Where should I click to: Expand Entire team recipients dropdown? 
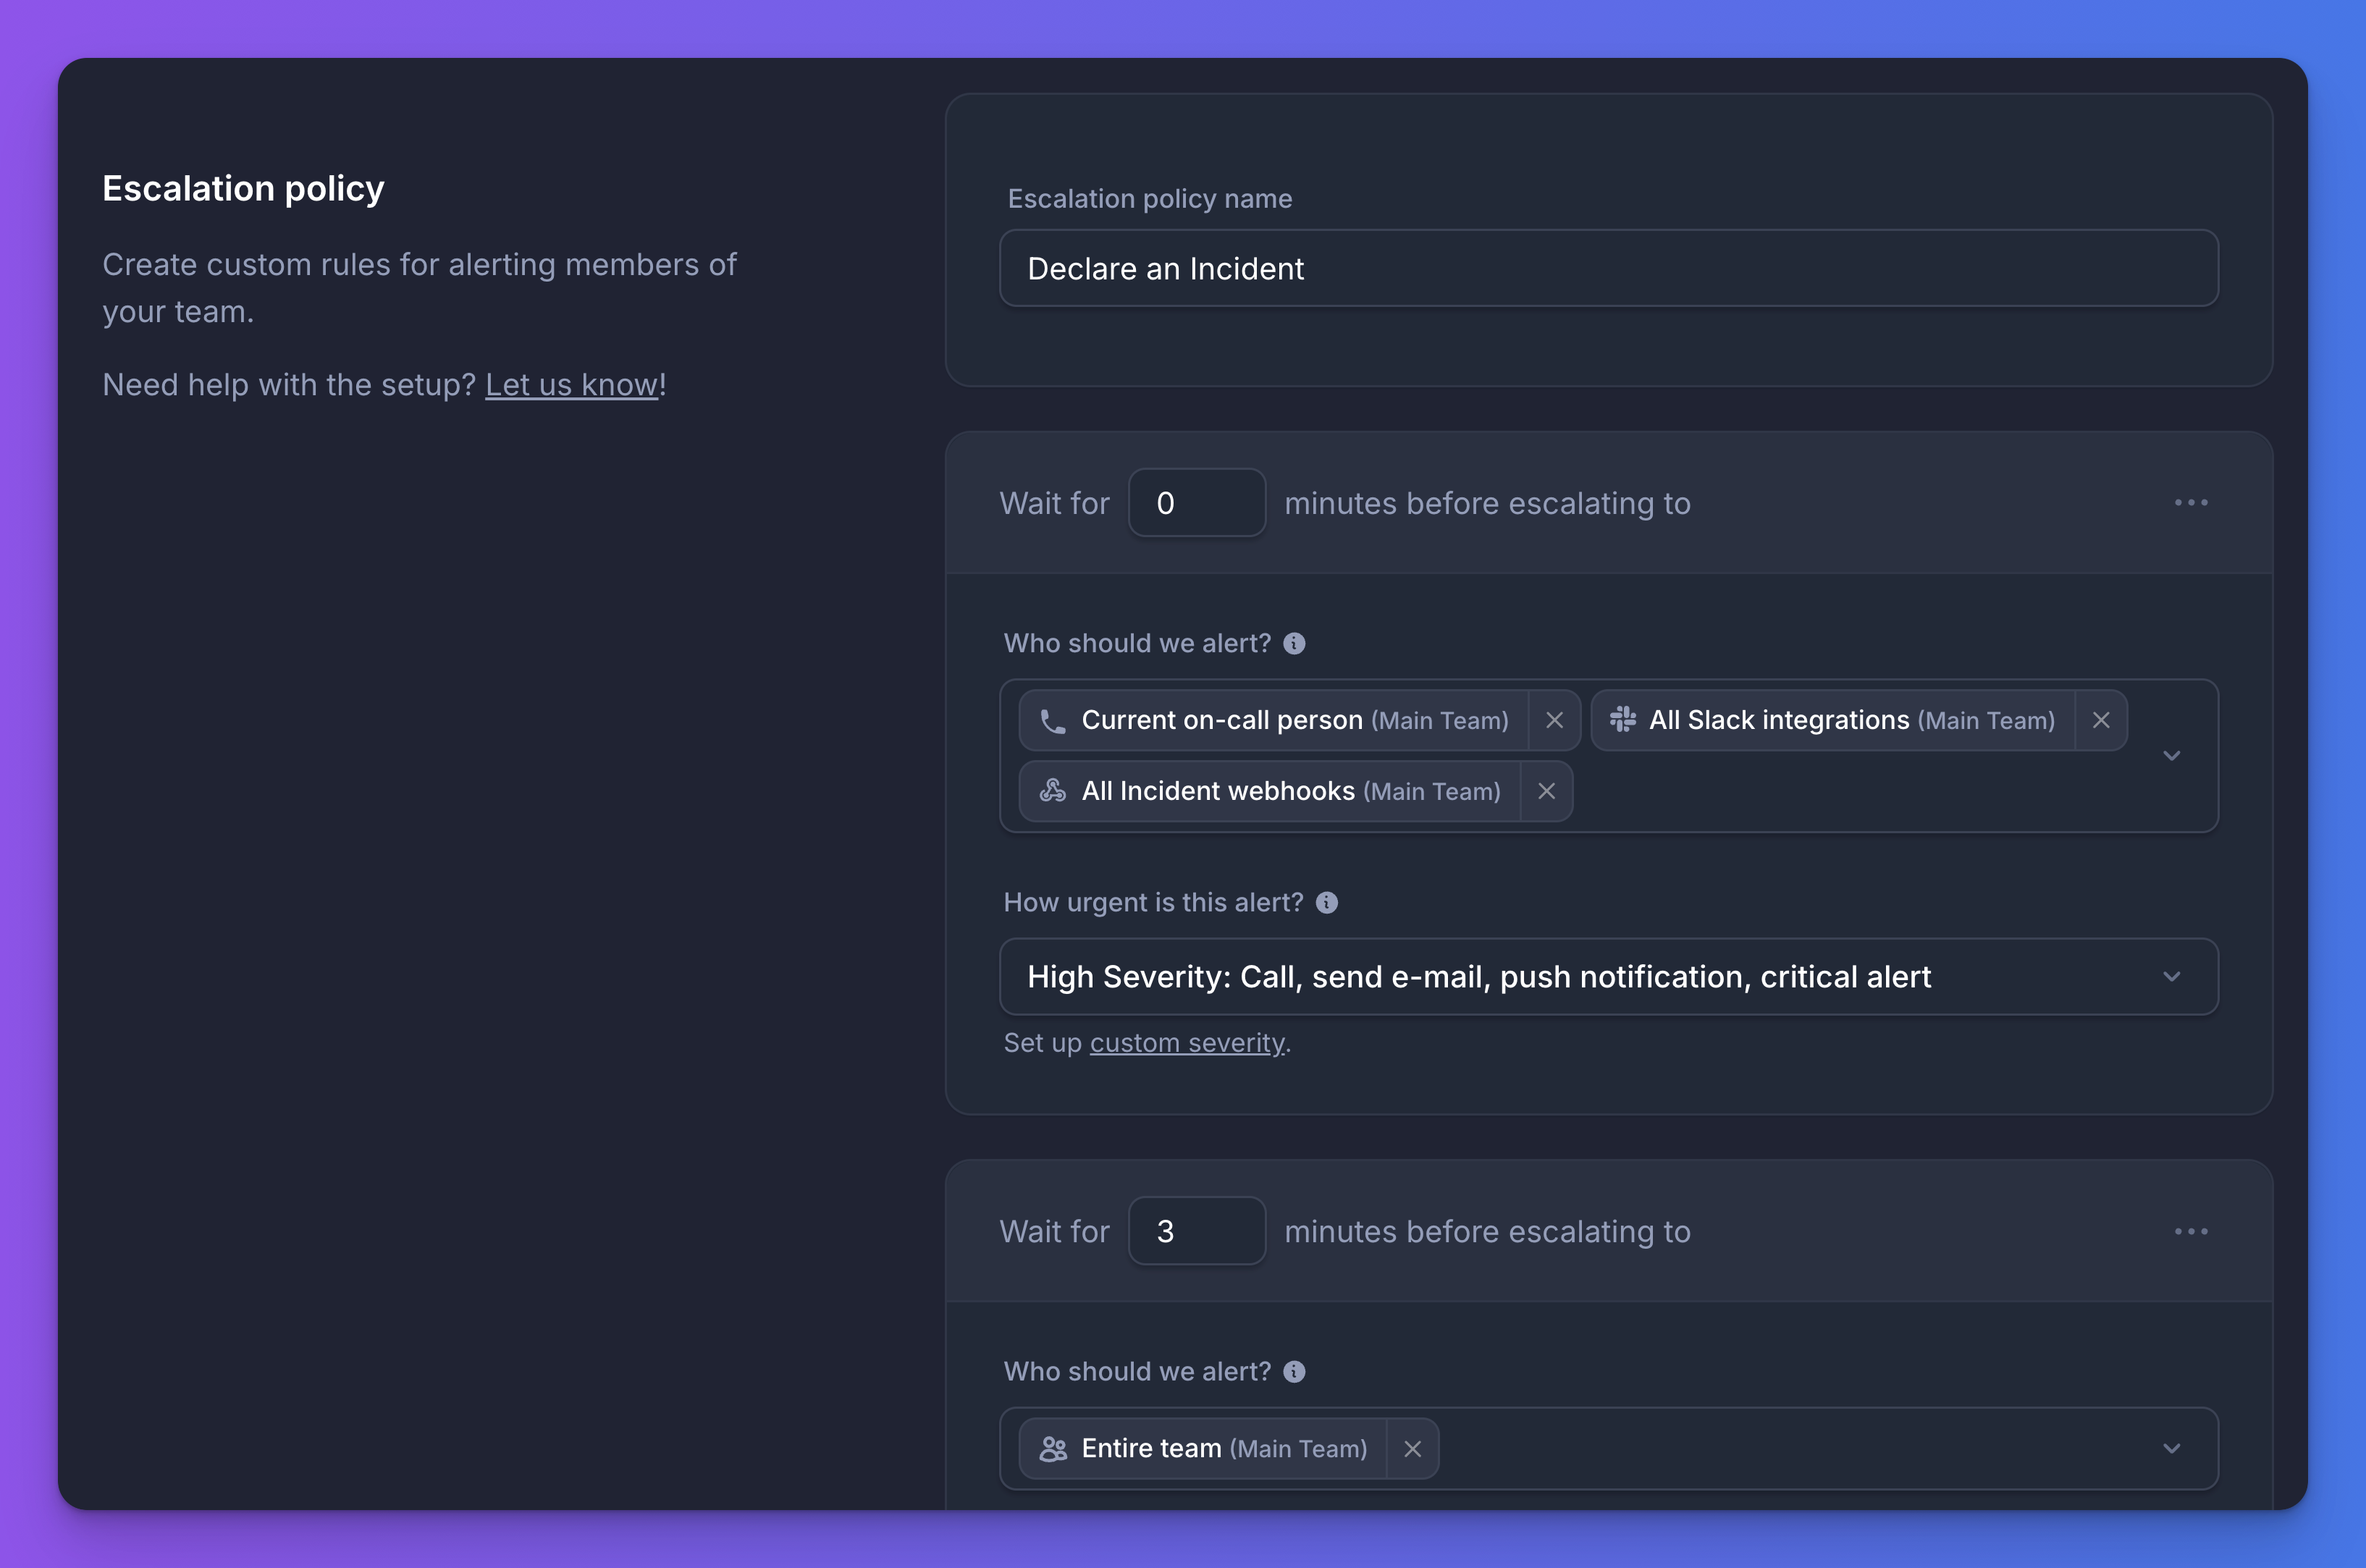click(x=2171, y=1449)
